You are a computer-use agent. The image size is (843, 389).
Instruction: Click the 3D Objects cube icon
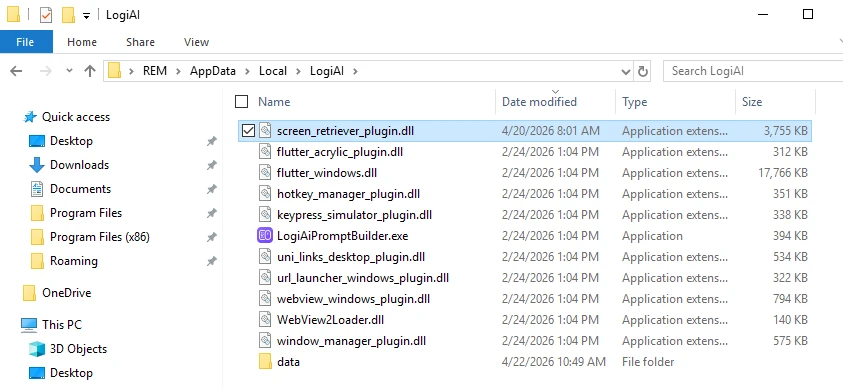[x=37, y=349]
